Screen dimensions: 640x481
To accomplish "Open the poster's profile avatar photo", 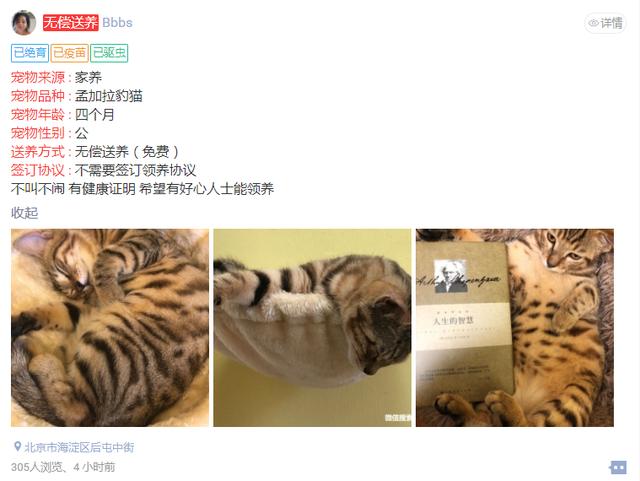I will click(x=24, y=23).
